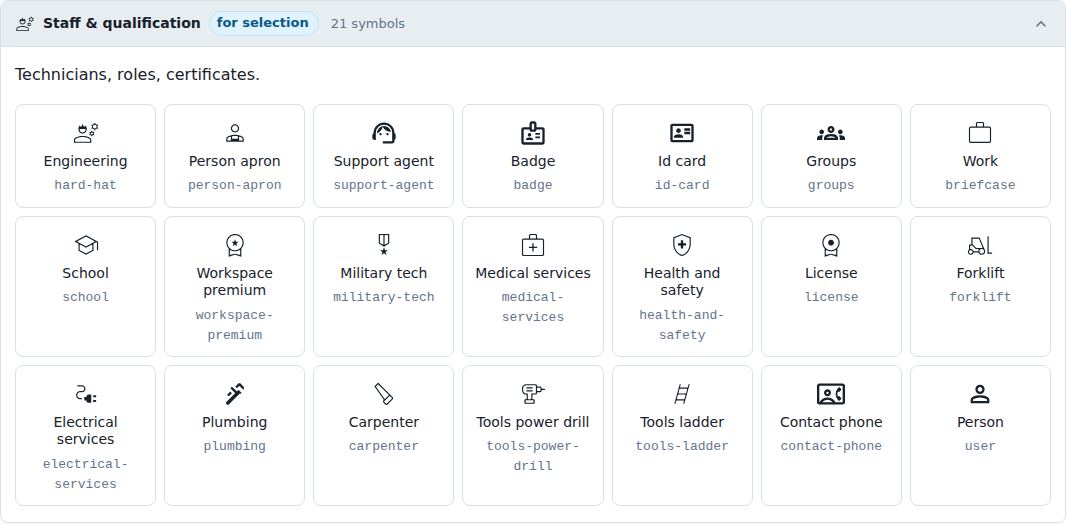Screen dimensions: 1066x524
Task: Click the Groups people icon
Action: pyautogui.click(x=831, y=133)
